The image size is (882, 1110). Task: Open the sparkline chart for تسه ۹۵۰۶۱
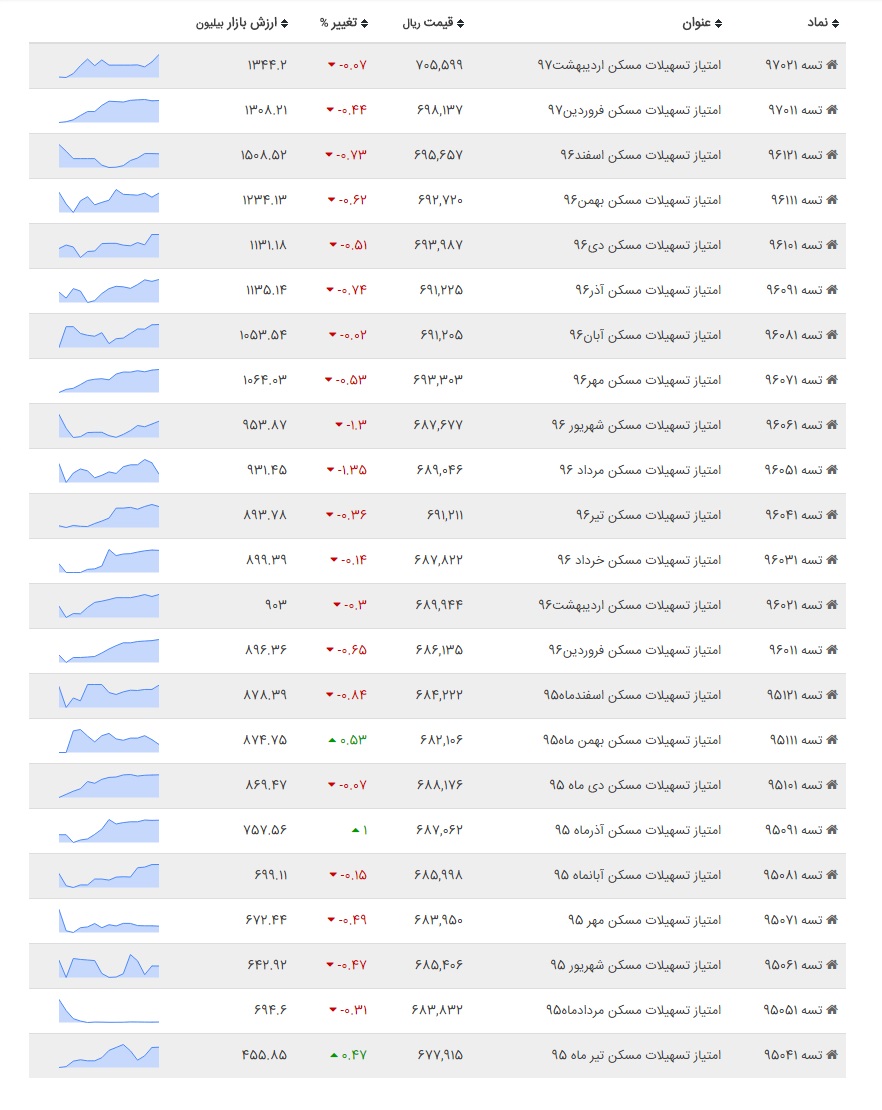coord(109,966)
